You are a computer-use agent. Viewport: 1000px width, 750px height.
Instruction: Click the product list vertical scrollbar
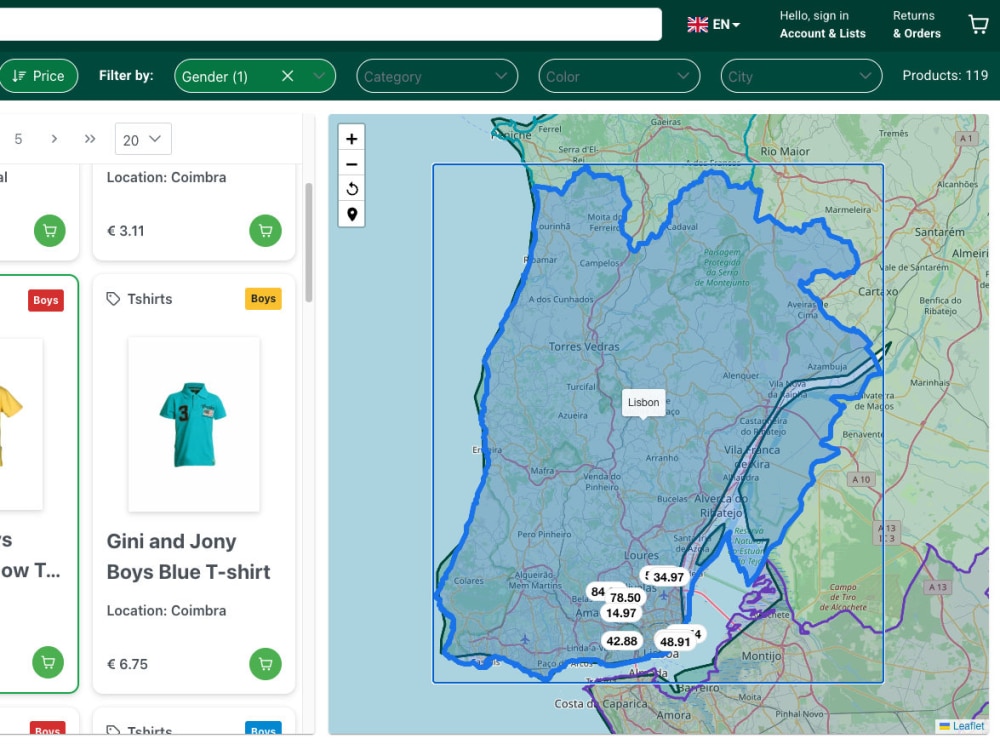309,242
